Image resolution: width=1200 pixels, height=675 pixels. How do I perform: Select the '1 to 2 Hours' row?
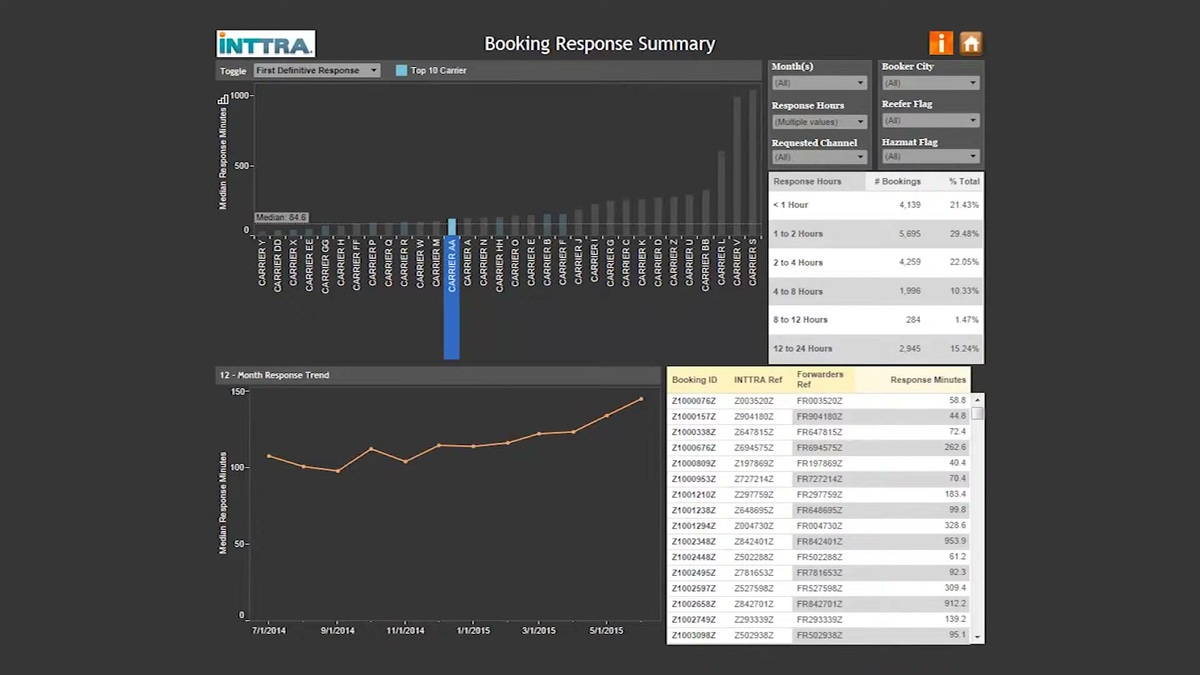pos(876,234)
